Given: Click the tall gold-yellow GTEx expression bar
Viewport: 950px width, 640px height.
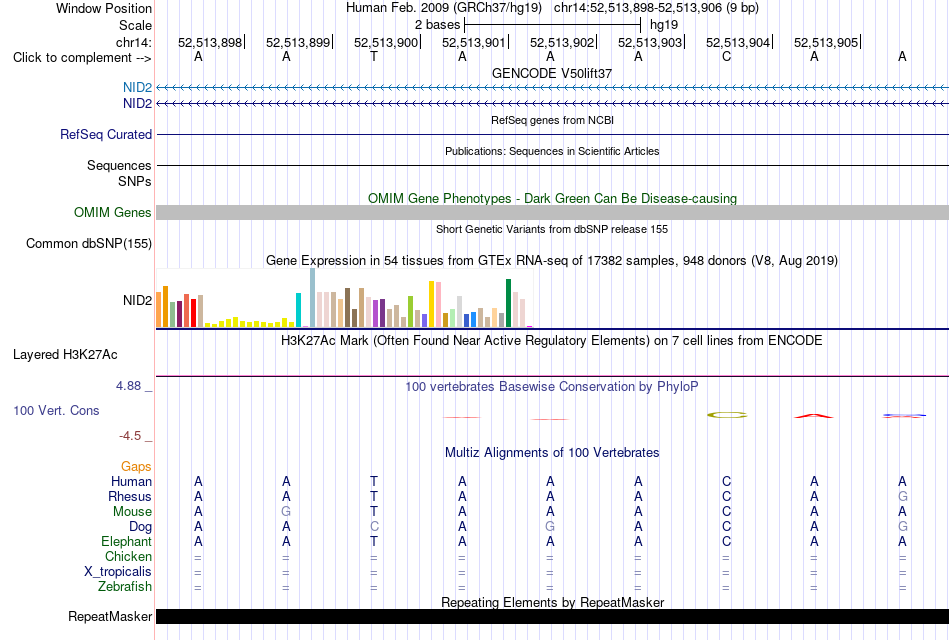Looking at the screenshot, I should 431,304.
